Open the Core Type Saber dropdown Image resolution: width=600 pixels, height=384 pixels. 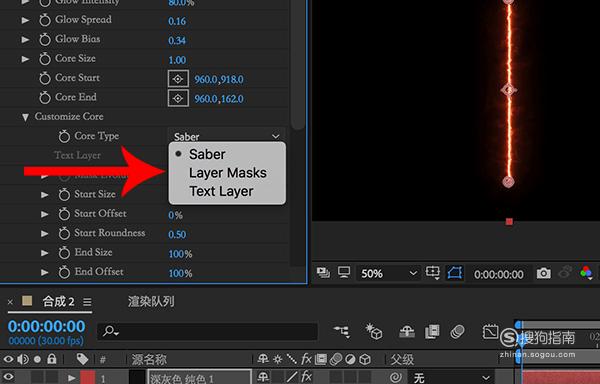227,136
